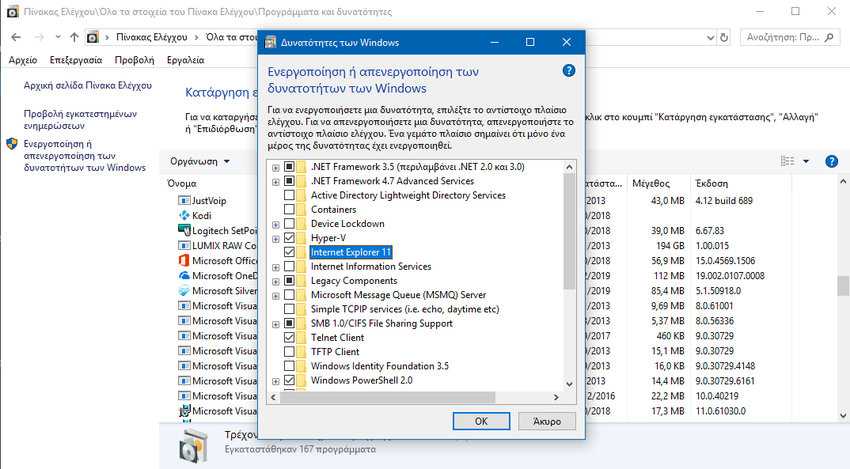The image size is (850, 469).
Task: Open address bar history dropdown
Action: click(x=710, y=37)
